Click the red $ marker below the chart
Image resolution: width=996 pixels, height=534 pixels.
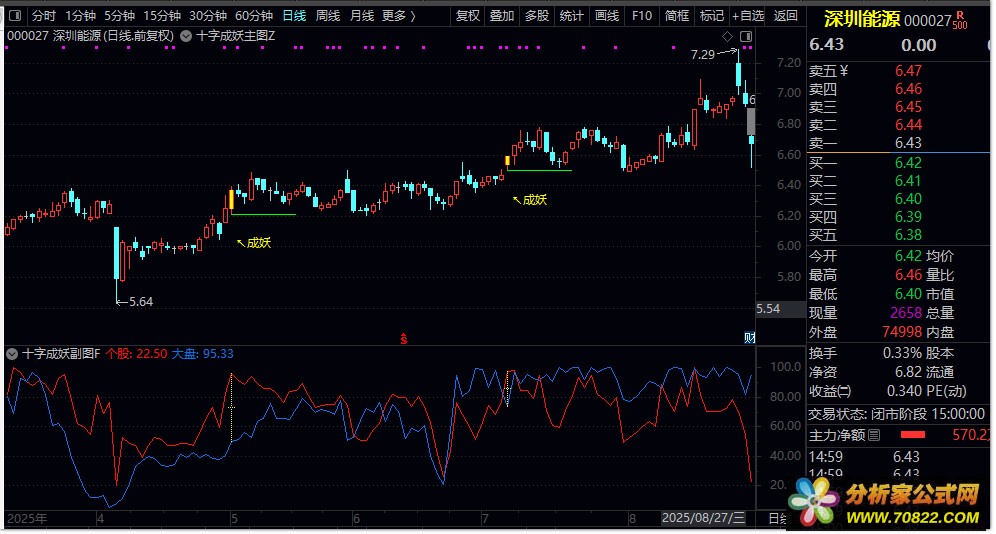pyautogui.click(x=403, y=338)
